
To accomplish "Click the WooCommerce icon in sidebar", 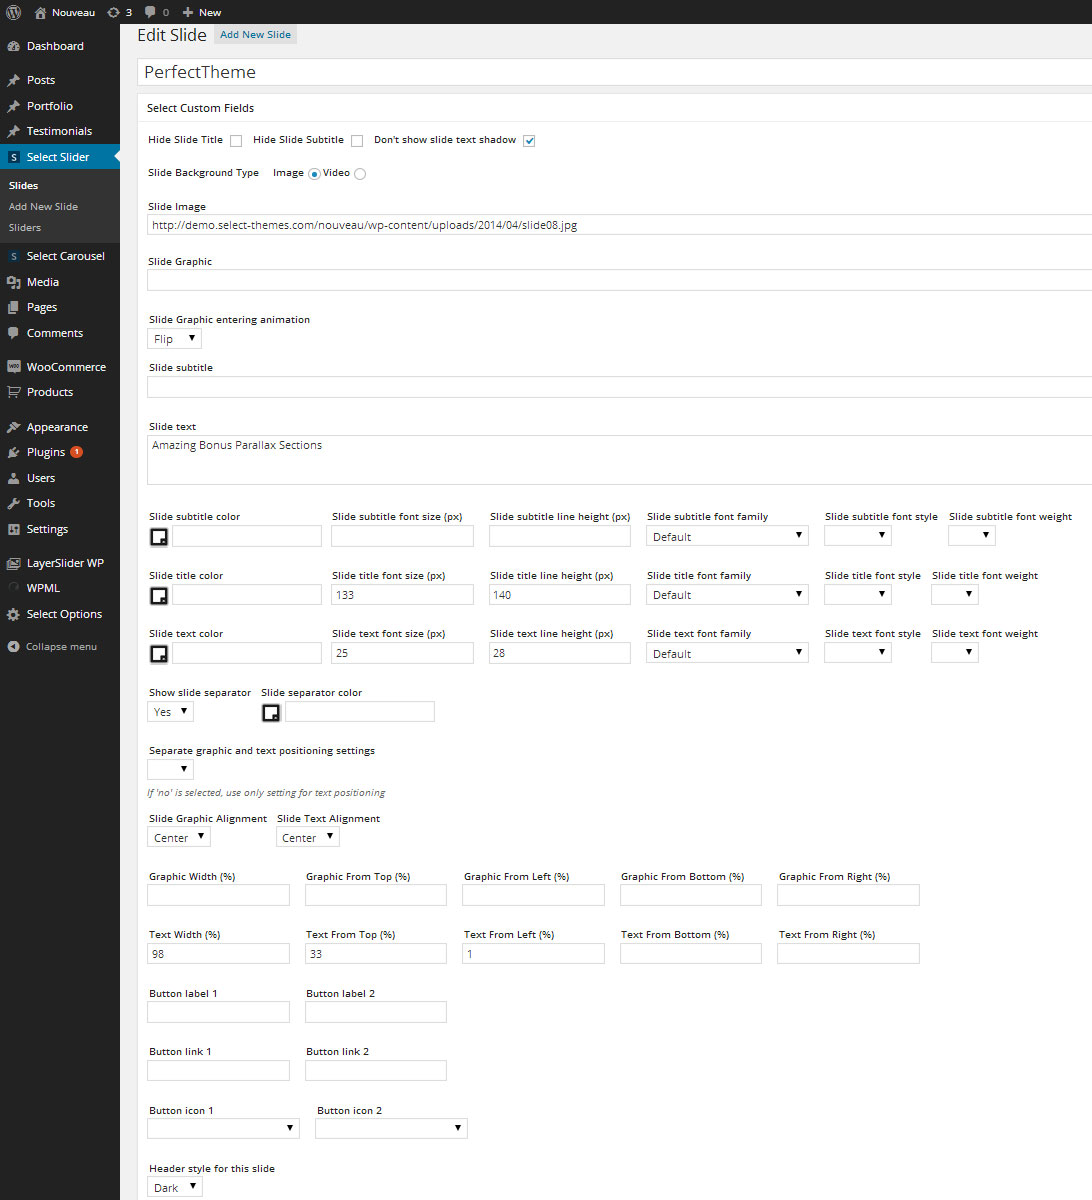I will [13, 367].
